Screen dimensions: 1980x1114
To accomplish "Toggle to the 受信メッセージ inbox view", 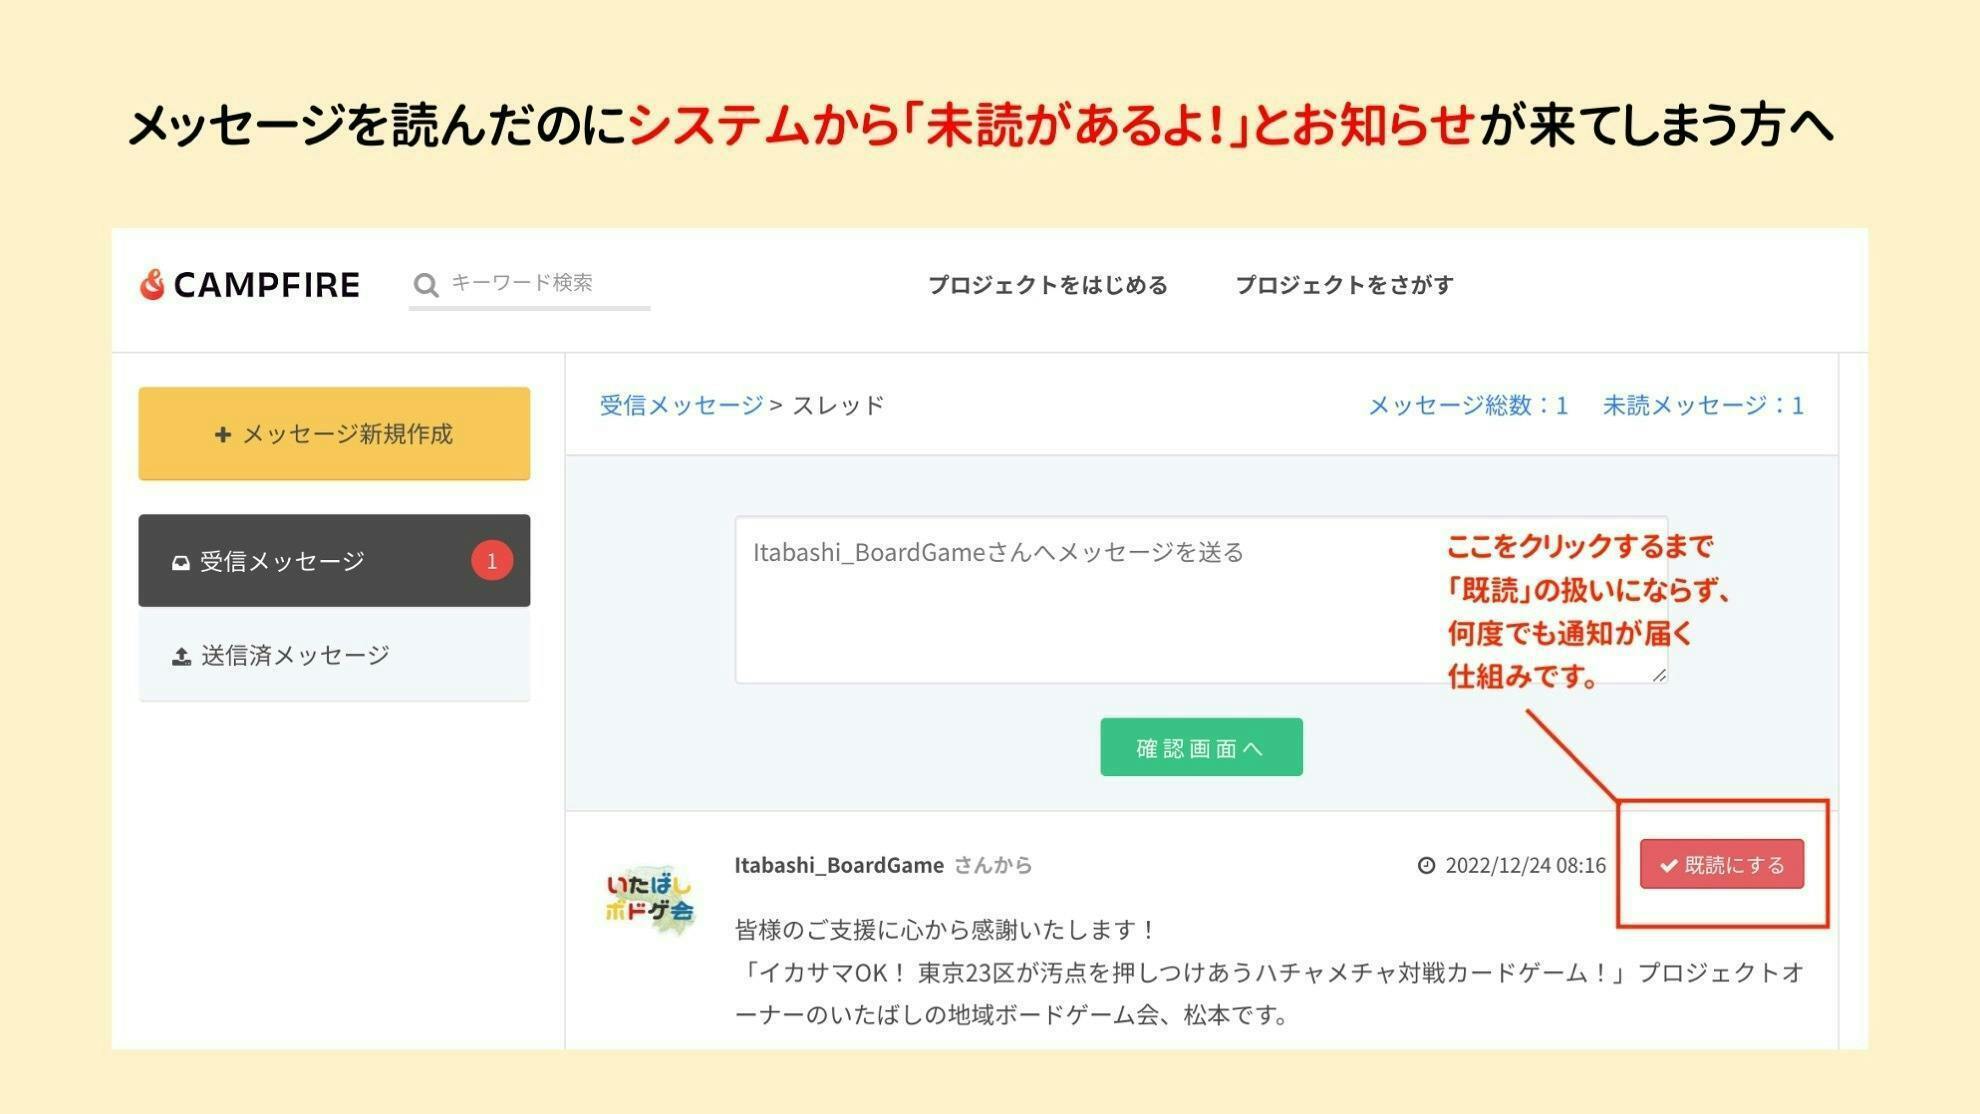I will coord(300,561).
